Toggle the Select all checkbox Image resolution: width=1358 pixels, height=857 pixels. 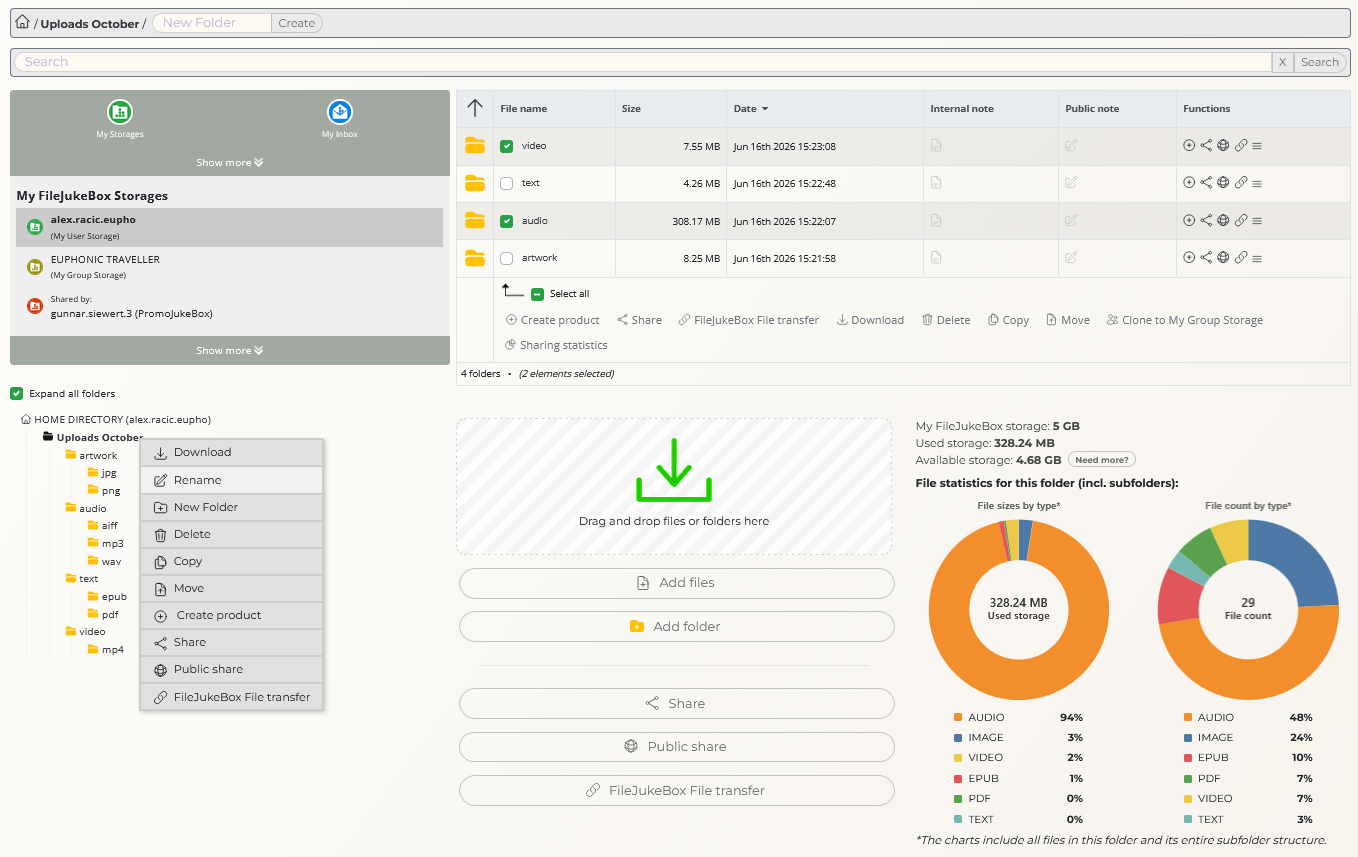tap(537, 294)
